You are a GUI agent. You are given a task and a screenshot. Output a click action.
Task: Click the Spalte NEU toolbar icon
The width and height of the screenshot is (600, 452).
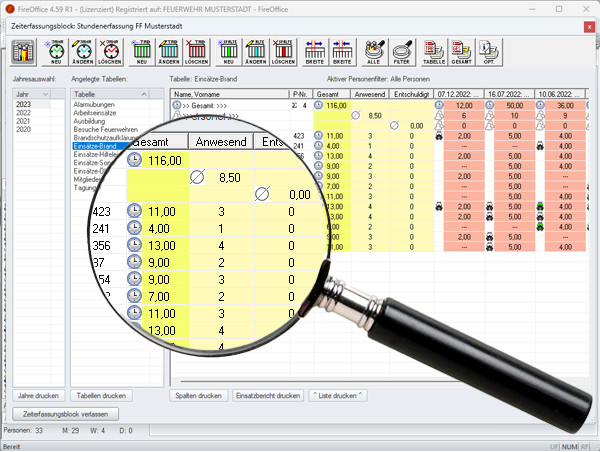pyautogui.click(x=228, y=48)
